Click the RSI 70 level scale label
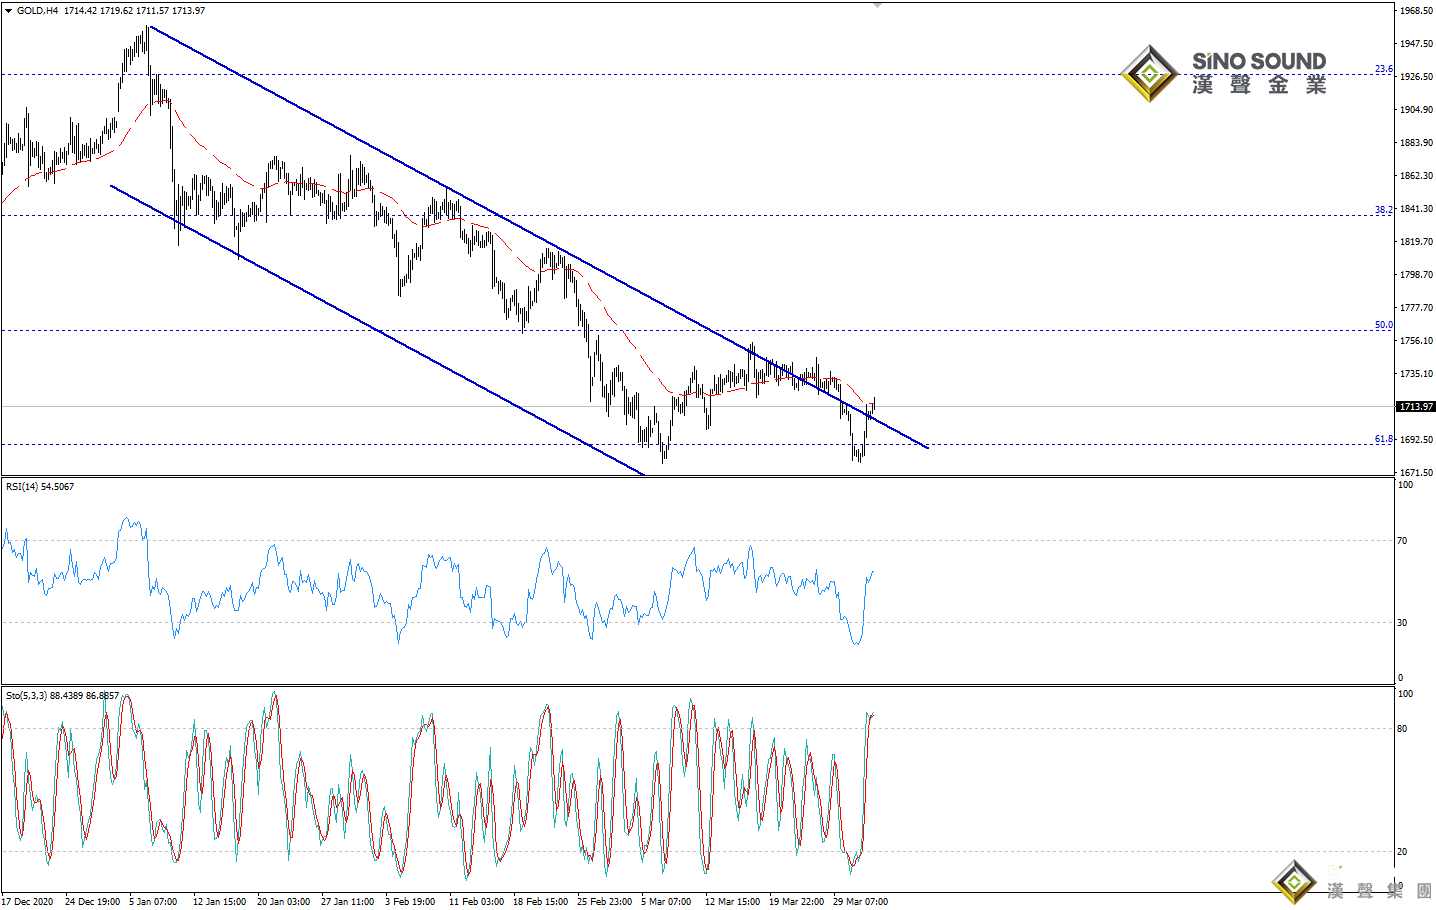The image size is (1436, 910). (x=1402, y=541)
